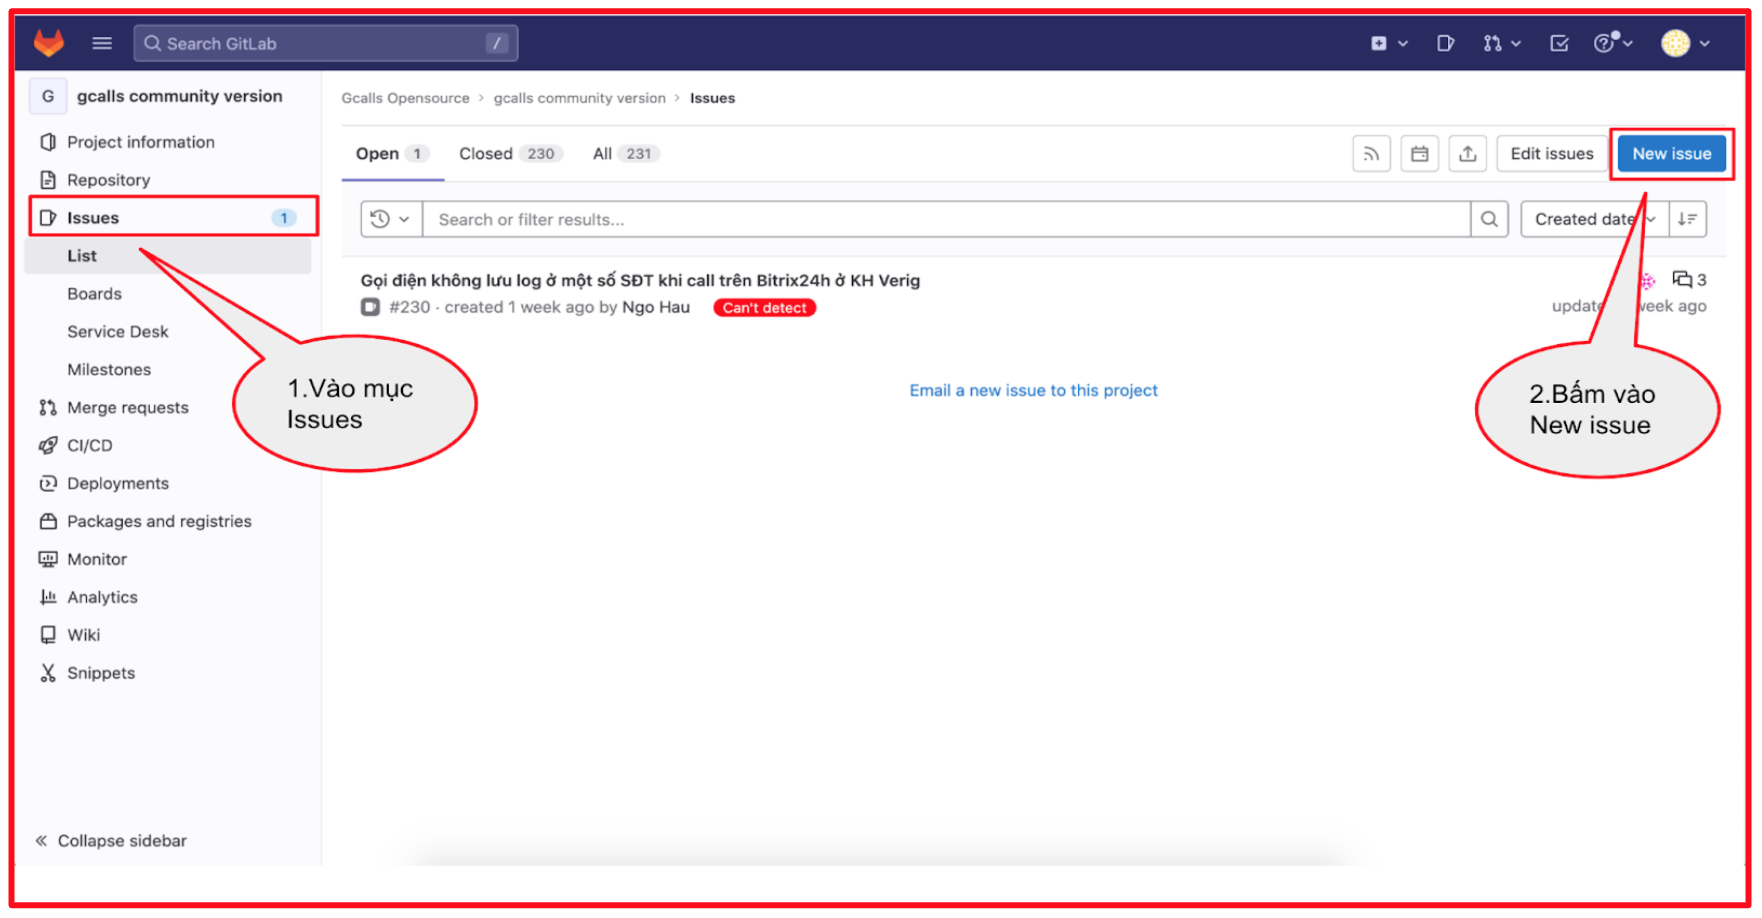This screenshot has width=1762, height=918.
Task: Expand the create new plus dropdown
Action: pos(1388,43)
